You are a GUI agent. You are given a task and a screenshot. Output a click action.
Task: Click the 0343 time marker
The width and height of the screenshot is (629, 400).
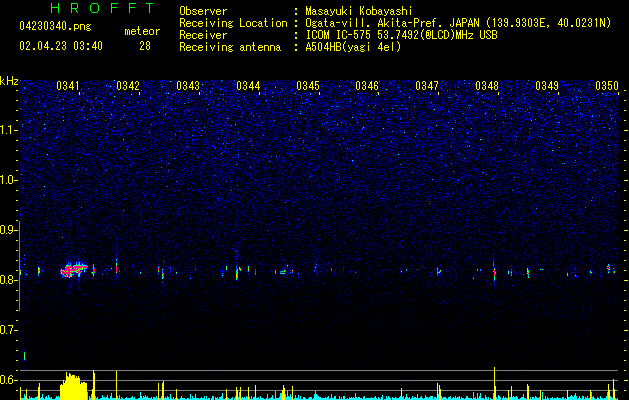(188, 86)
